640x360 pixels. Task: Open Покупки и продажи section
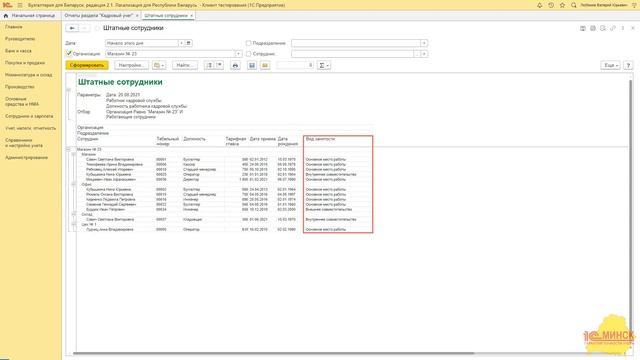(25, 63)
